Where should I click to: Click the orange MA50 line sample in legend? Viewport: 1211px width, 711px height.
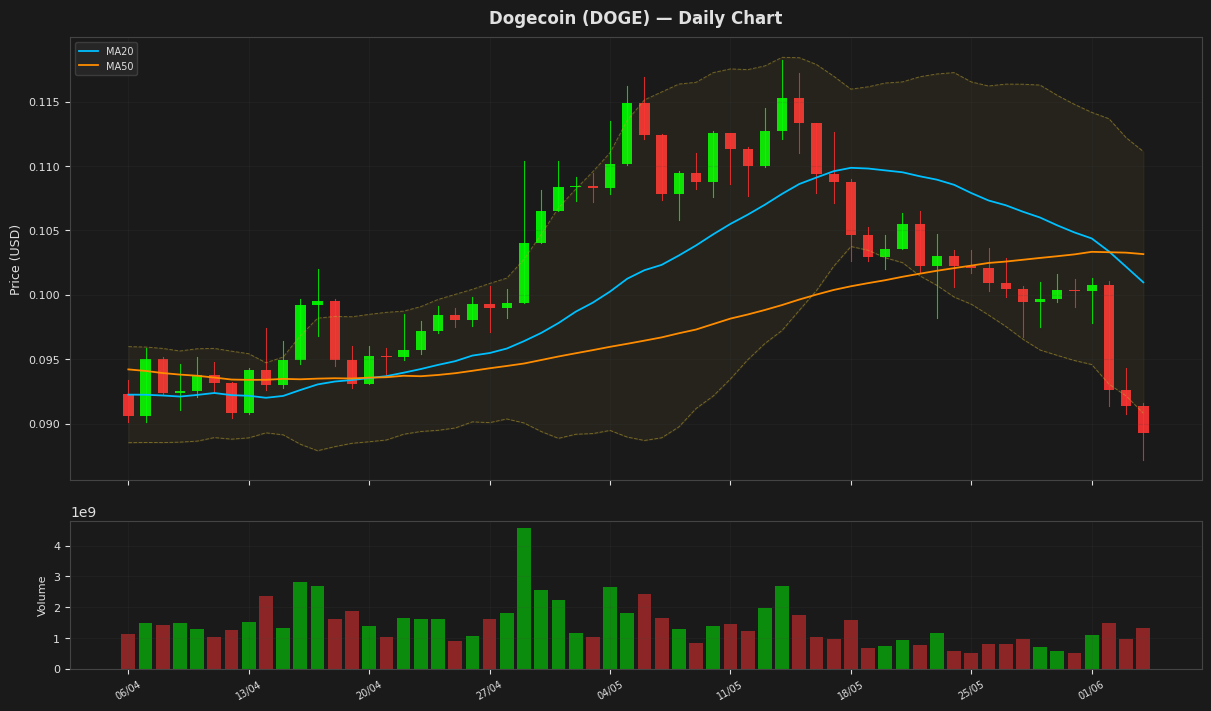pyautogui.click(x=89, y=67)
